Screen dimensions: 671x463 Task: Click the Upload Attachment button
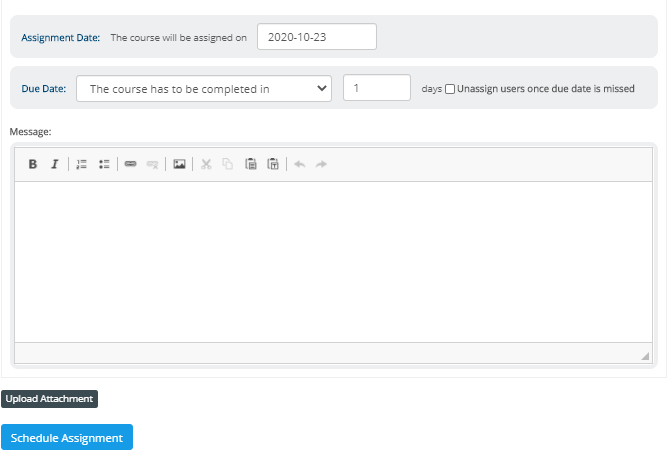[49, 399]
